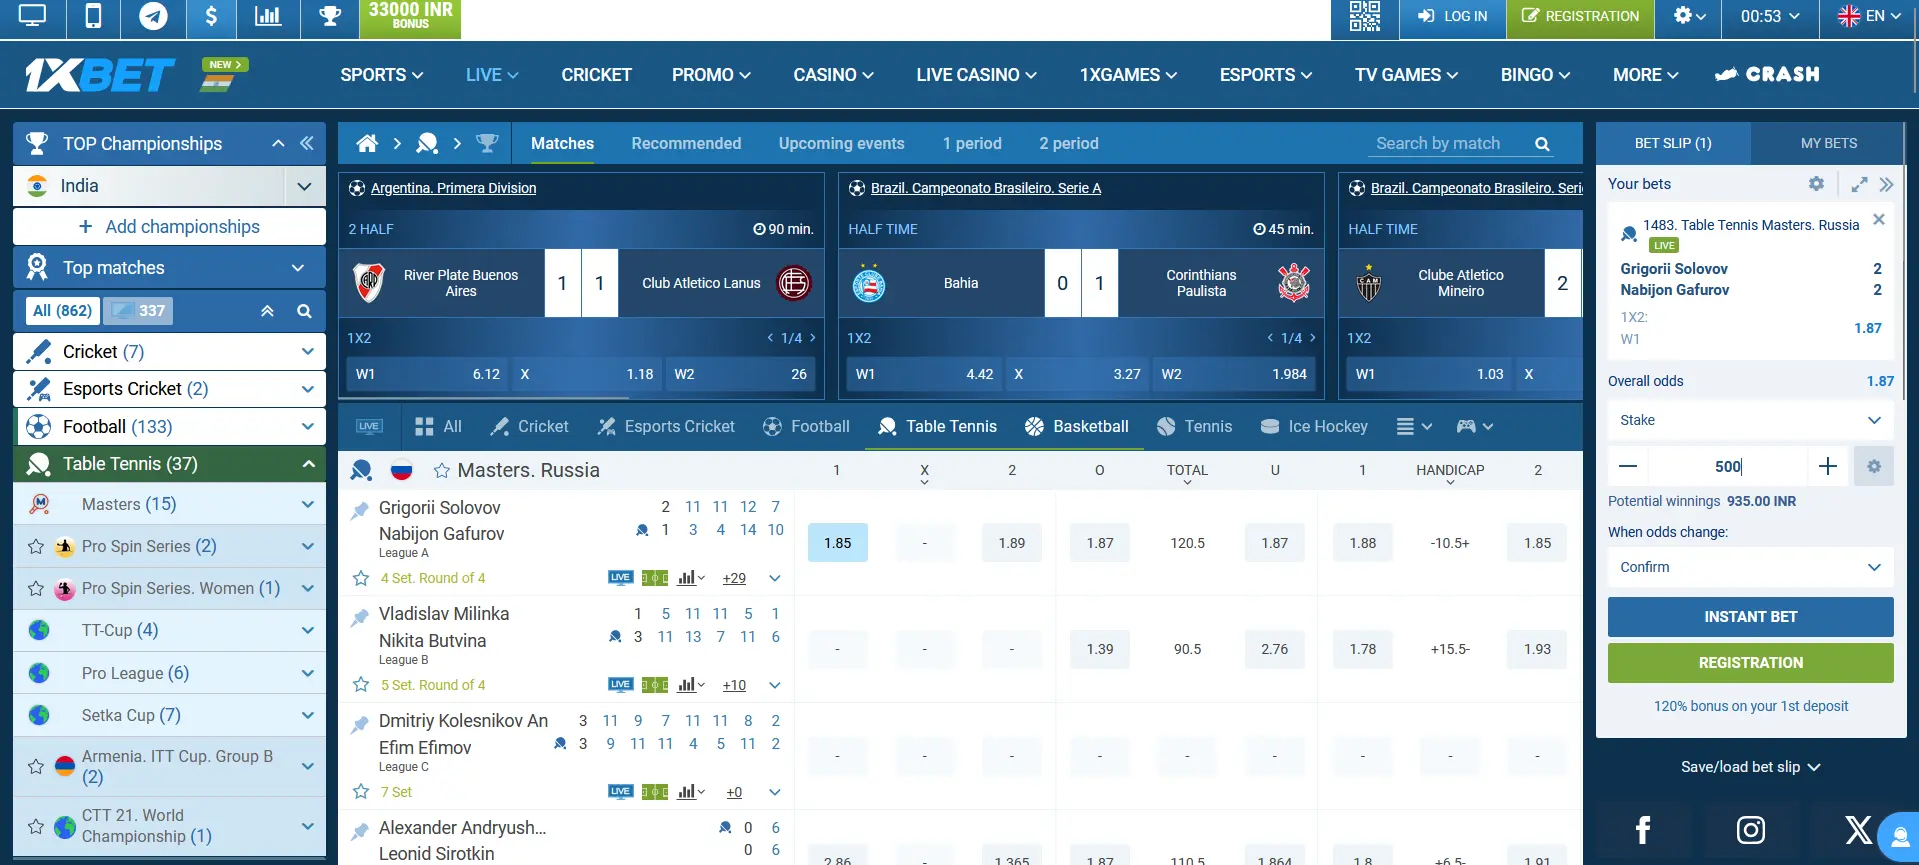Image resolution: width=1919 pixels, height=865 pixels.
Task: Open the Instagram social icon
Action: [x=1750, y=830]
